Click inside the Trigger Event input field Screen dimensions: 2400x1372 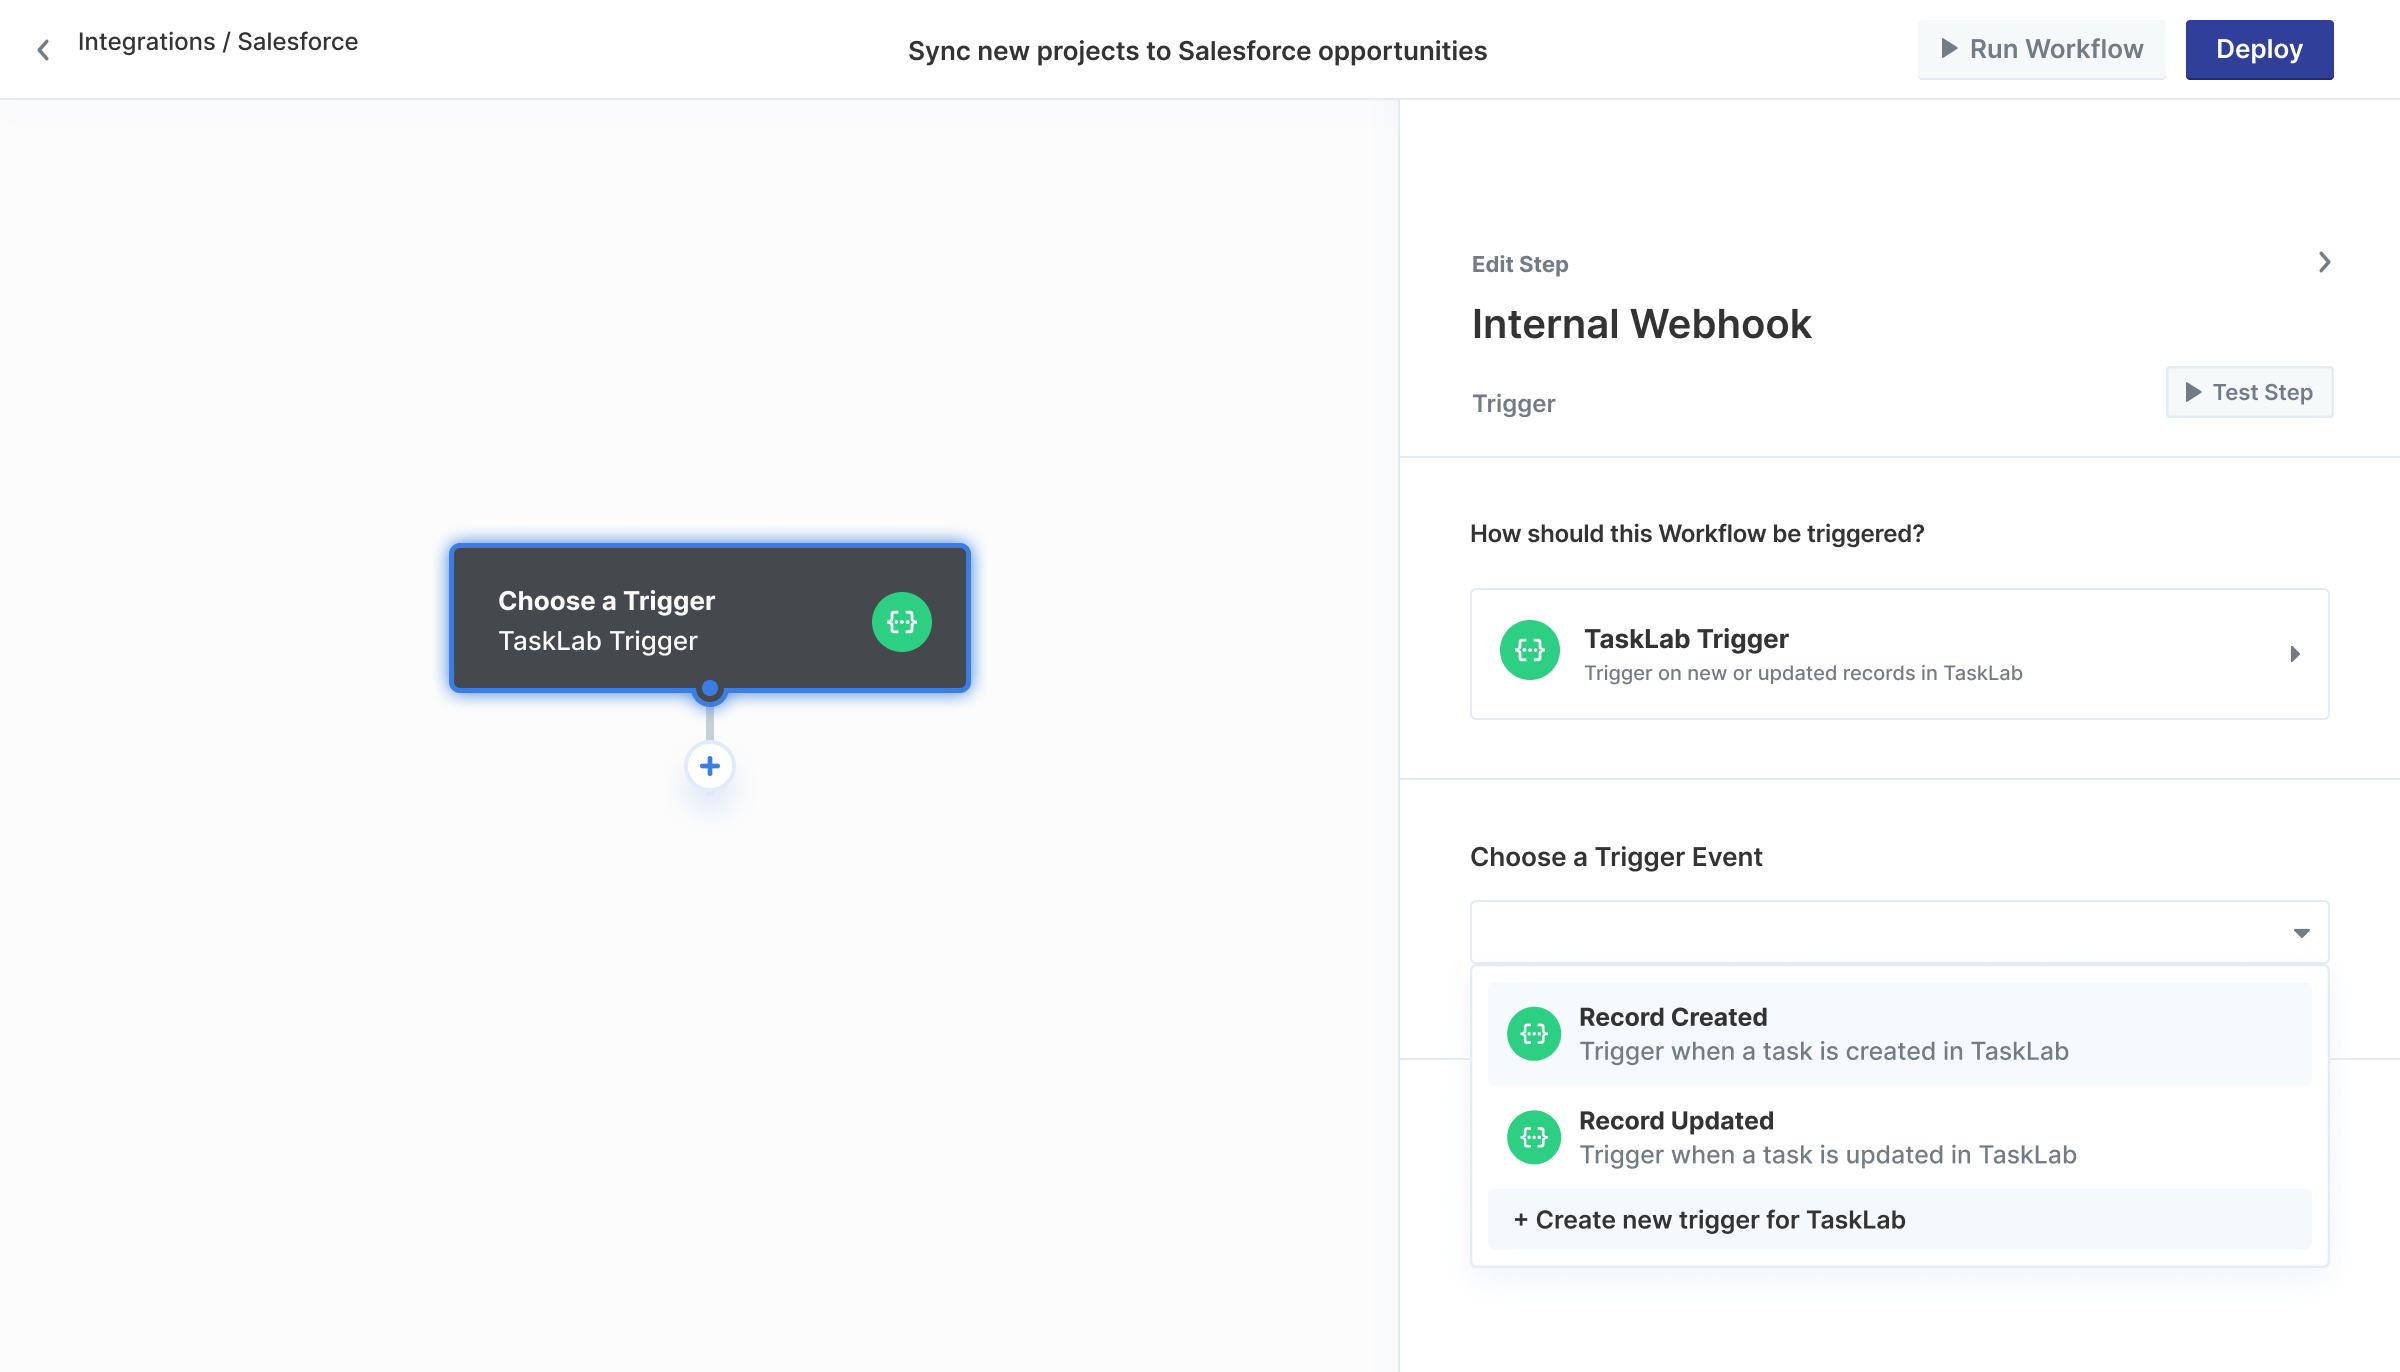[x=1870, y=932]
